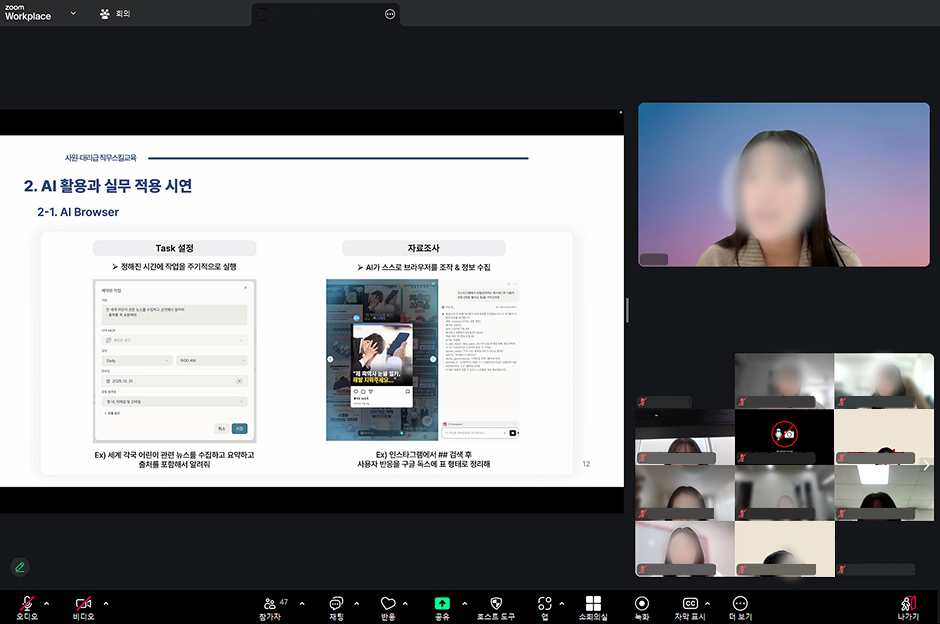Open the Zoom Workplace dropdown chevron
940x624 pixels.
73,14
